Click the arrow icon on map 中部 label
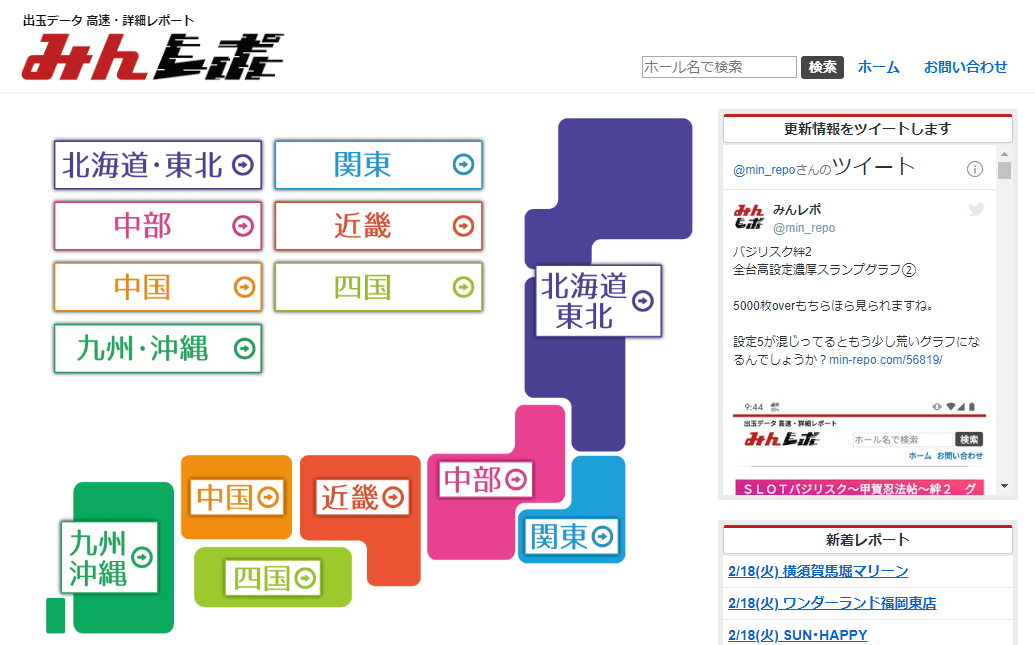This screenshot has width=1035, height=645. click(x=516, y=479)
